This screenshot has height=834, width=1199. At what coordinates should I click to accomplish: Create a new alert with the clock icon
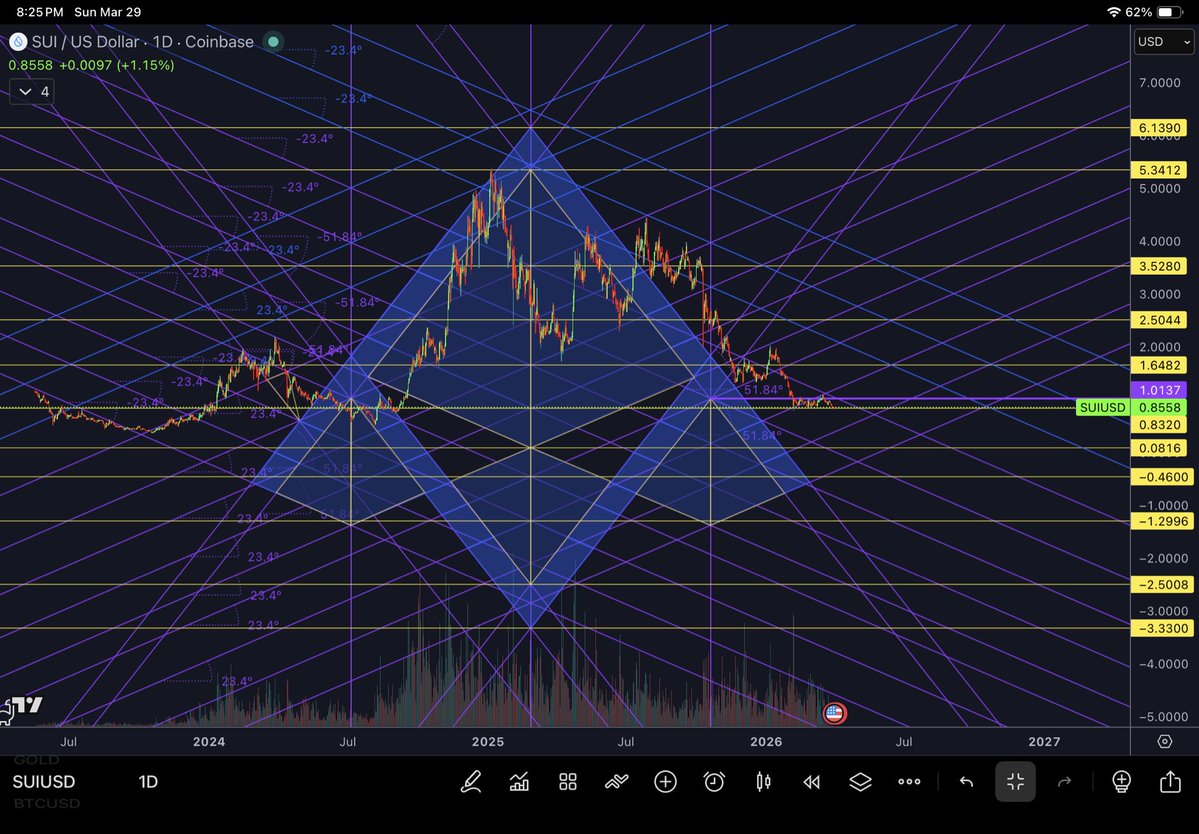pyautogui.click(x=713, y=781)
